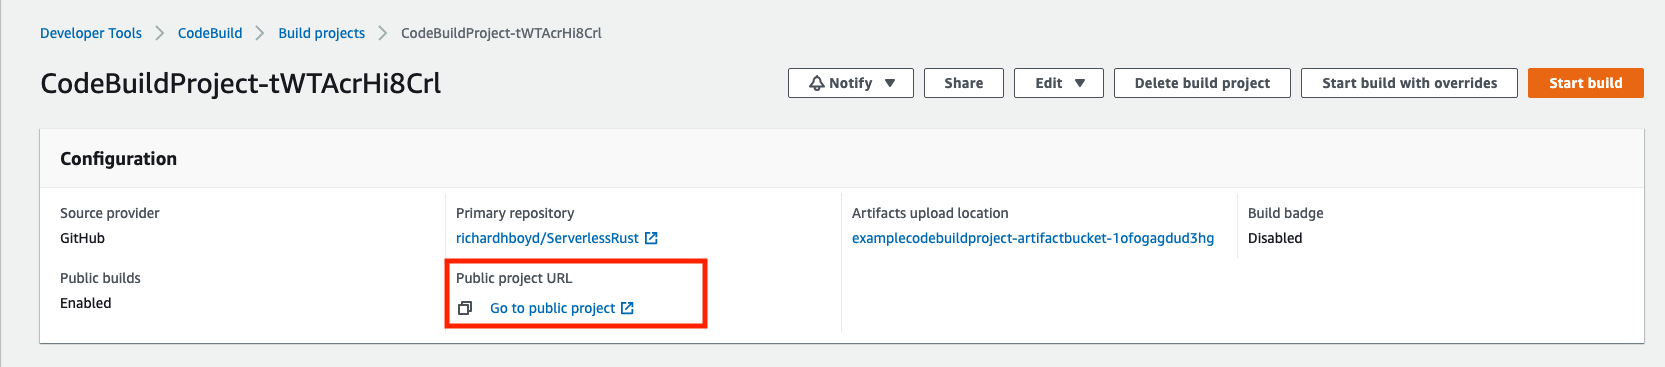
Task: Open Developer Tools breadcrumb link
Action: (x=91, y=33)
